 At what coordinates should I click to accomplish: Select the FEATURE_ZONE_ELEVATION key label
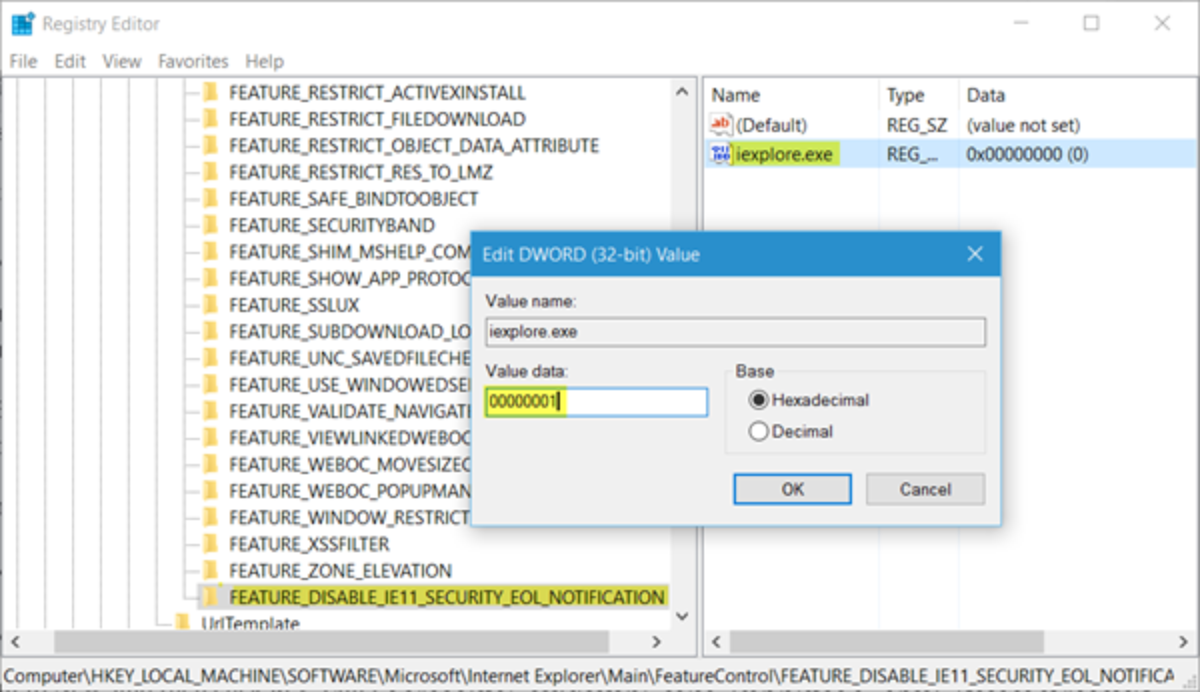click(340, 570)
